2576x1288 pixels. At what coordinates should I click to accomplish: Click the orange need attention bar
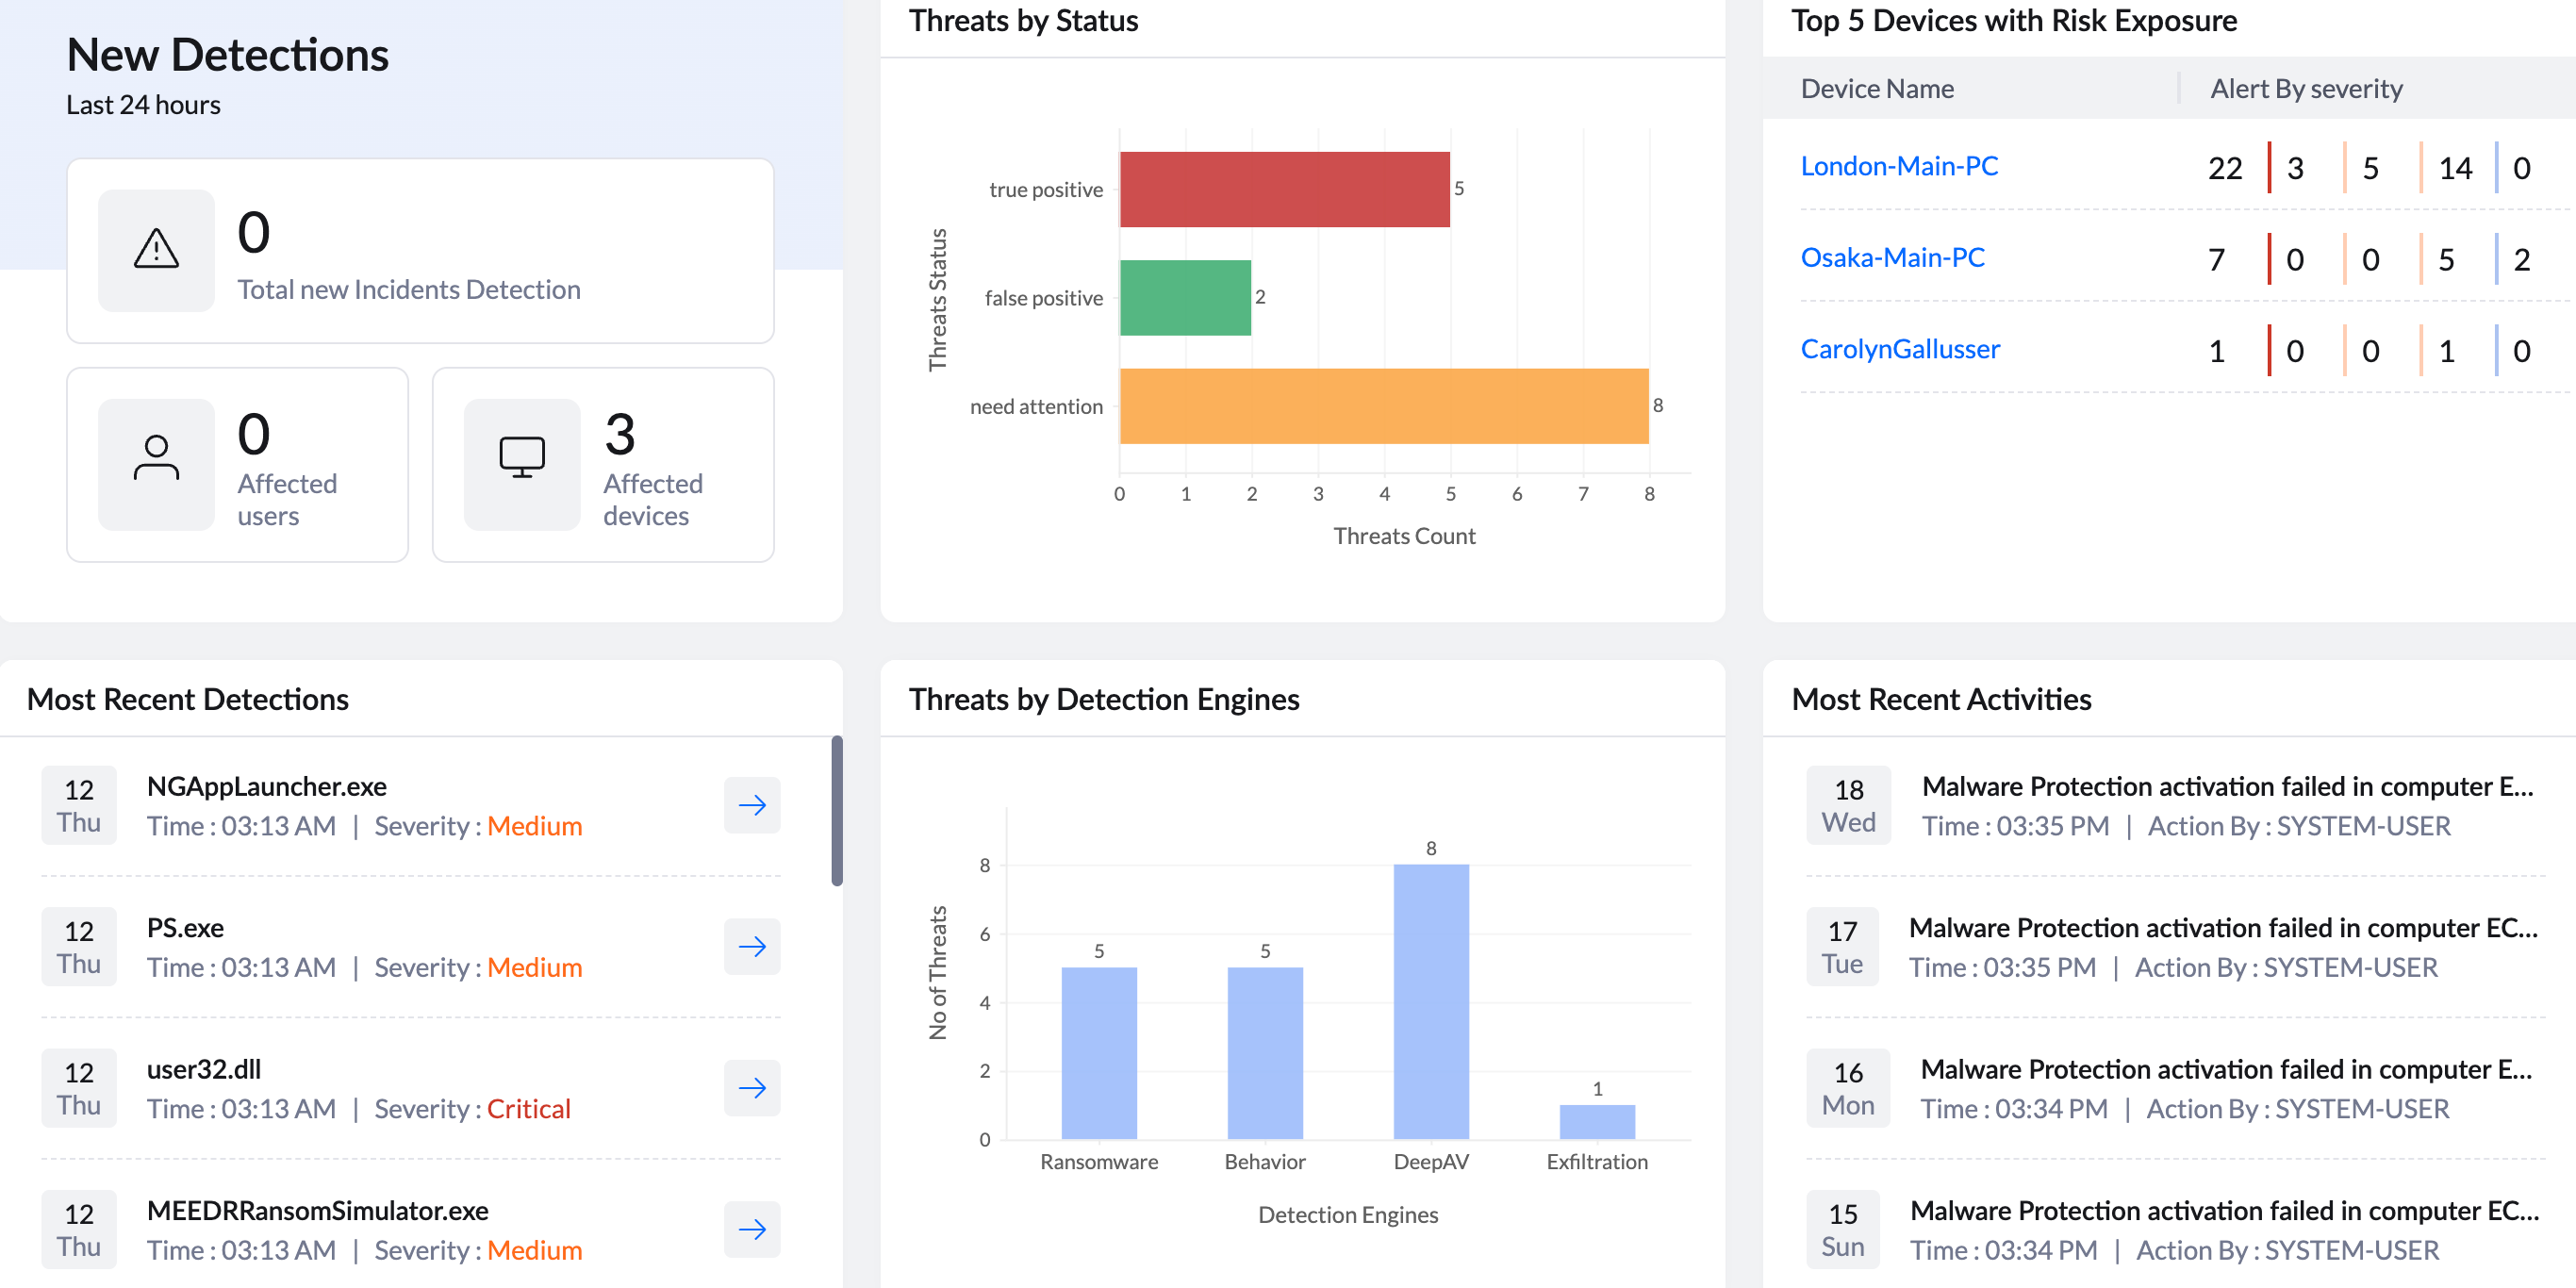(x=1384, y=406)
